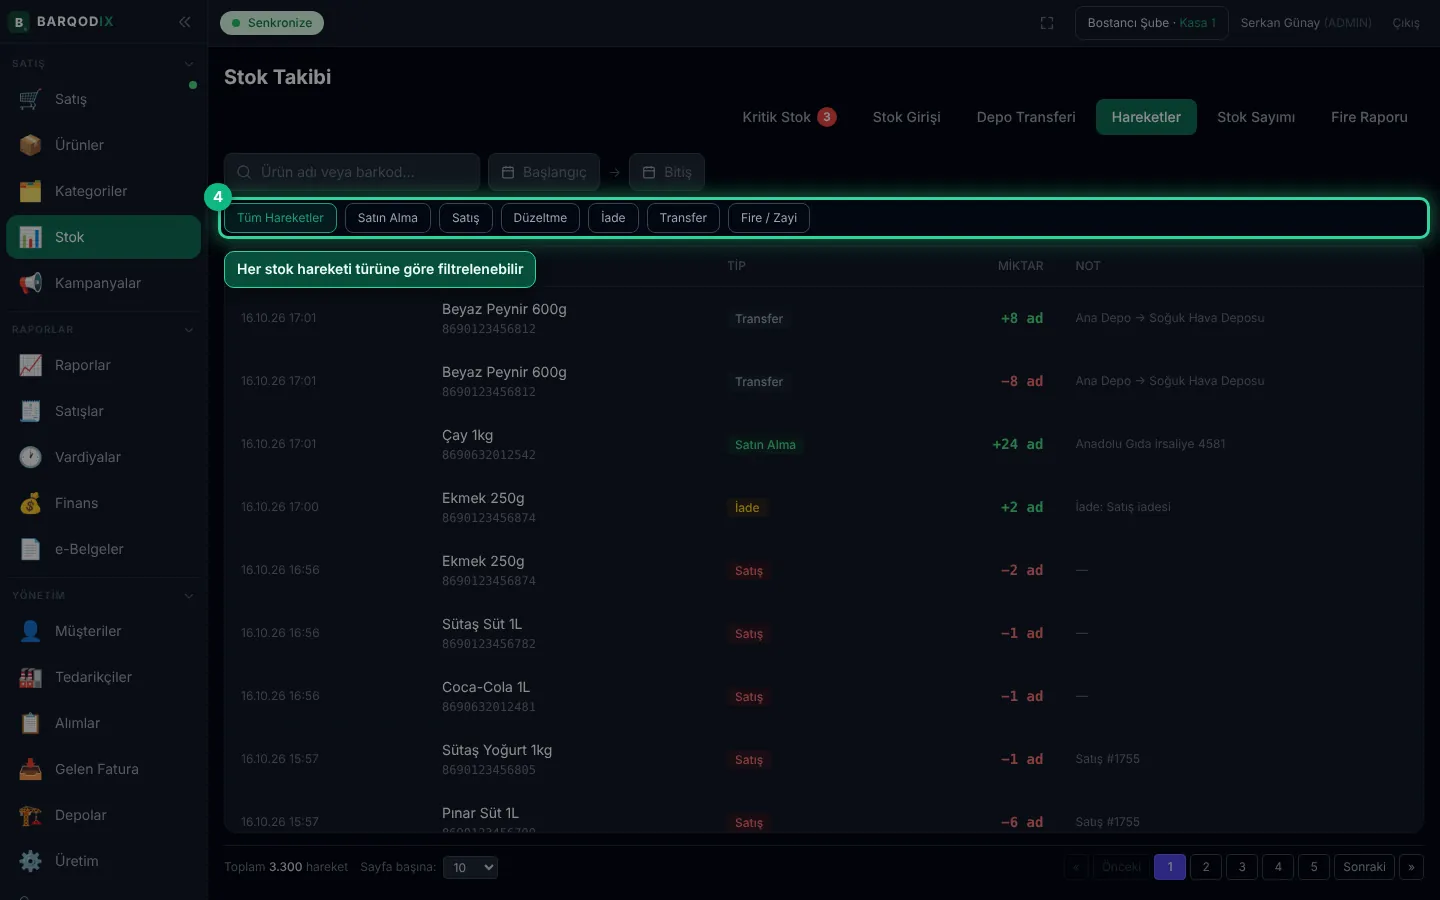Viewport: 1440px width, 900px height.
Task: Click the product name or barcode search field
Action: pyautogui.click(x=352, y=172)
